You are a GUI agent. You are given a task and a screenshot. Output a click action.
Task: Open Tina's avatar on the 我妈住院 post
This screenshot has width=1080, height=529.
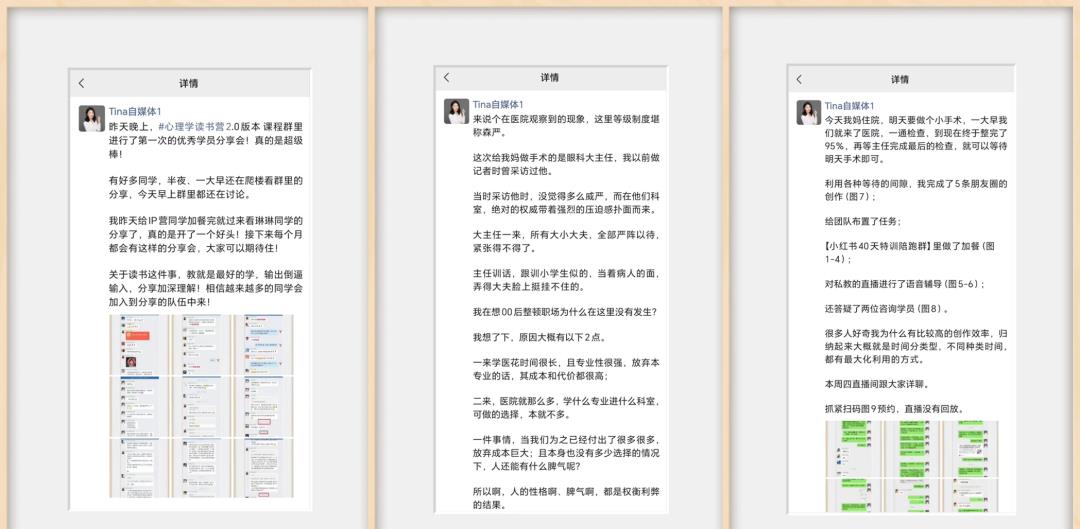tap(809, 113)
